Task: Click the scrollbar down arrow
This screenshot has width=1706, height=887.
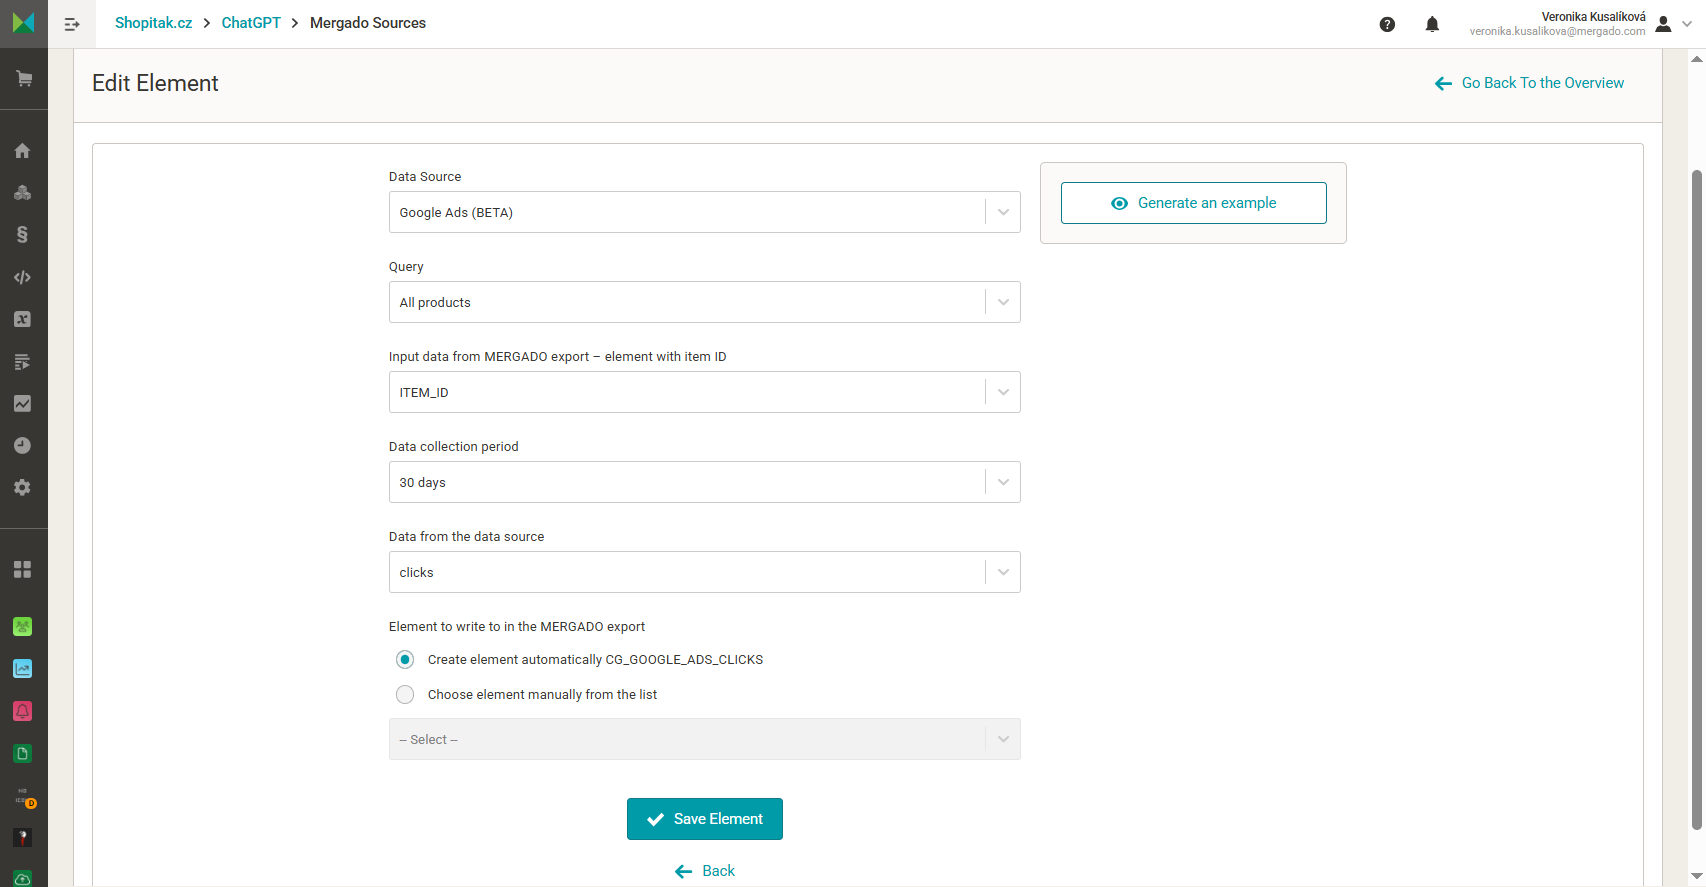Action: (1697, 877)
